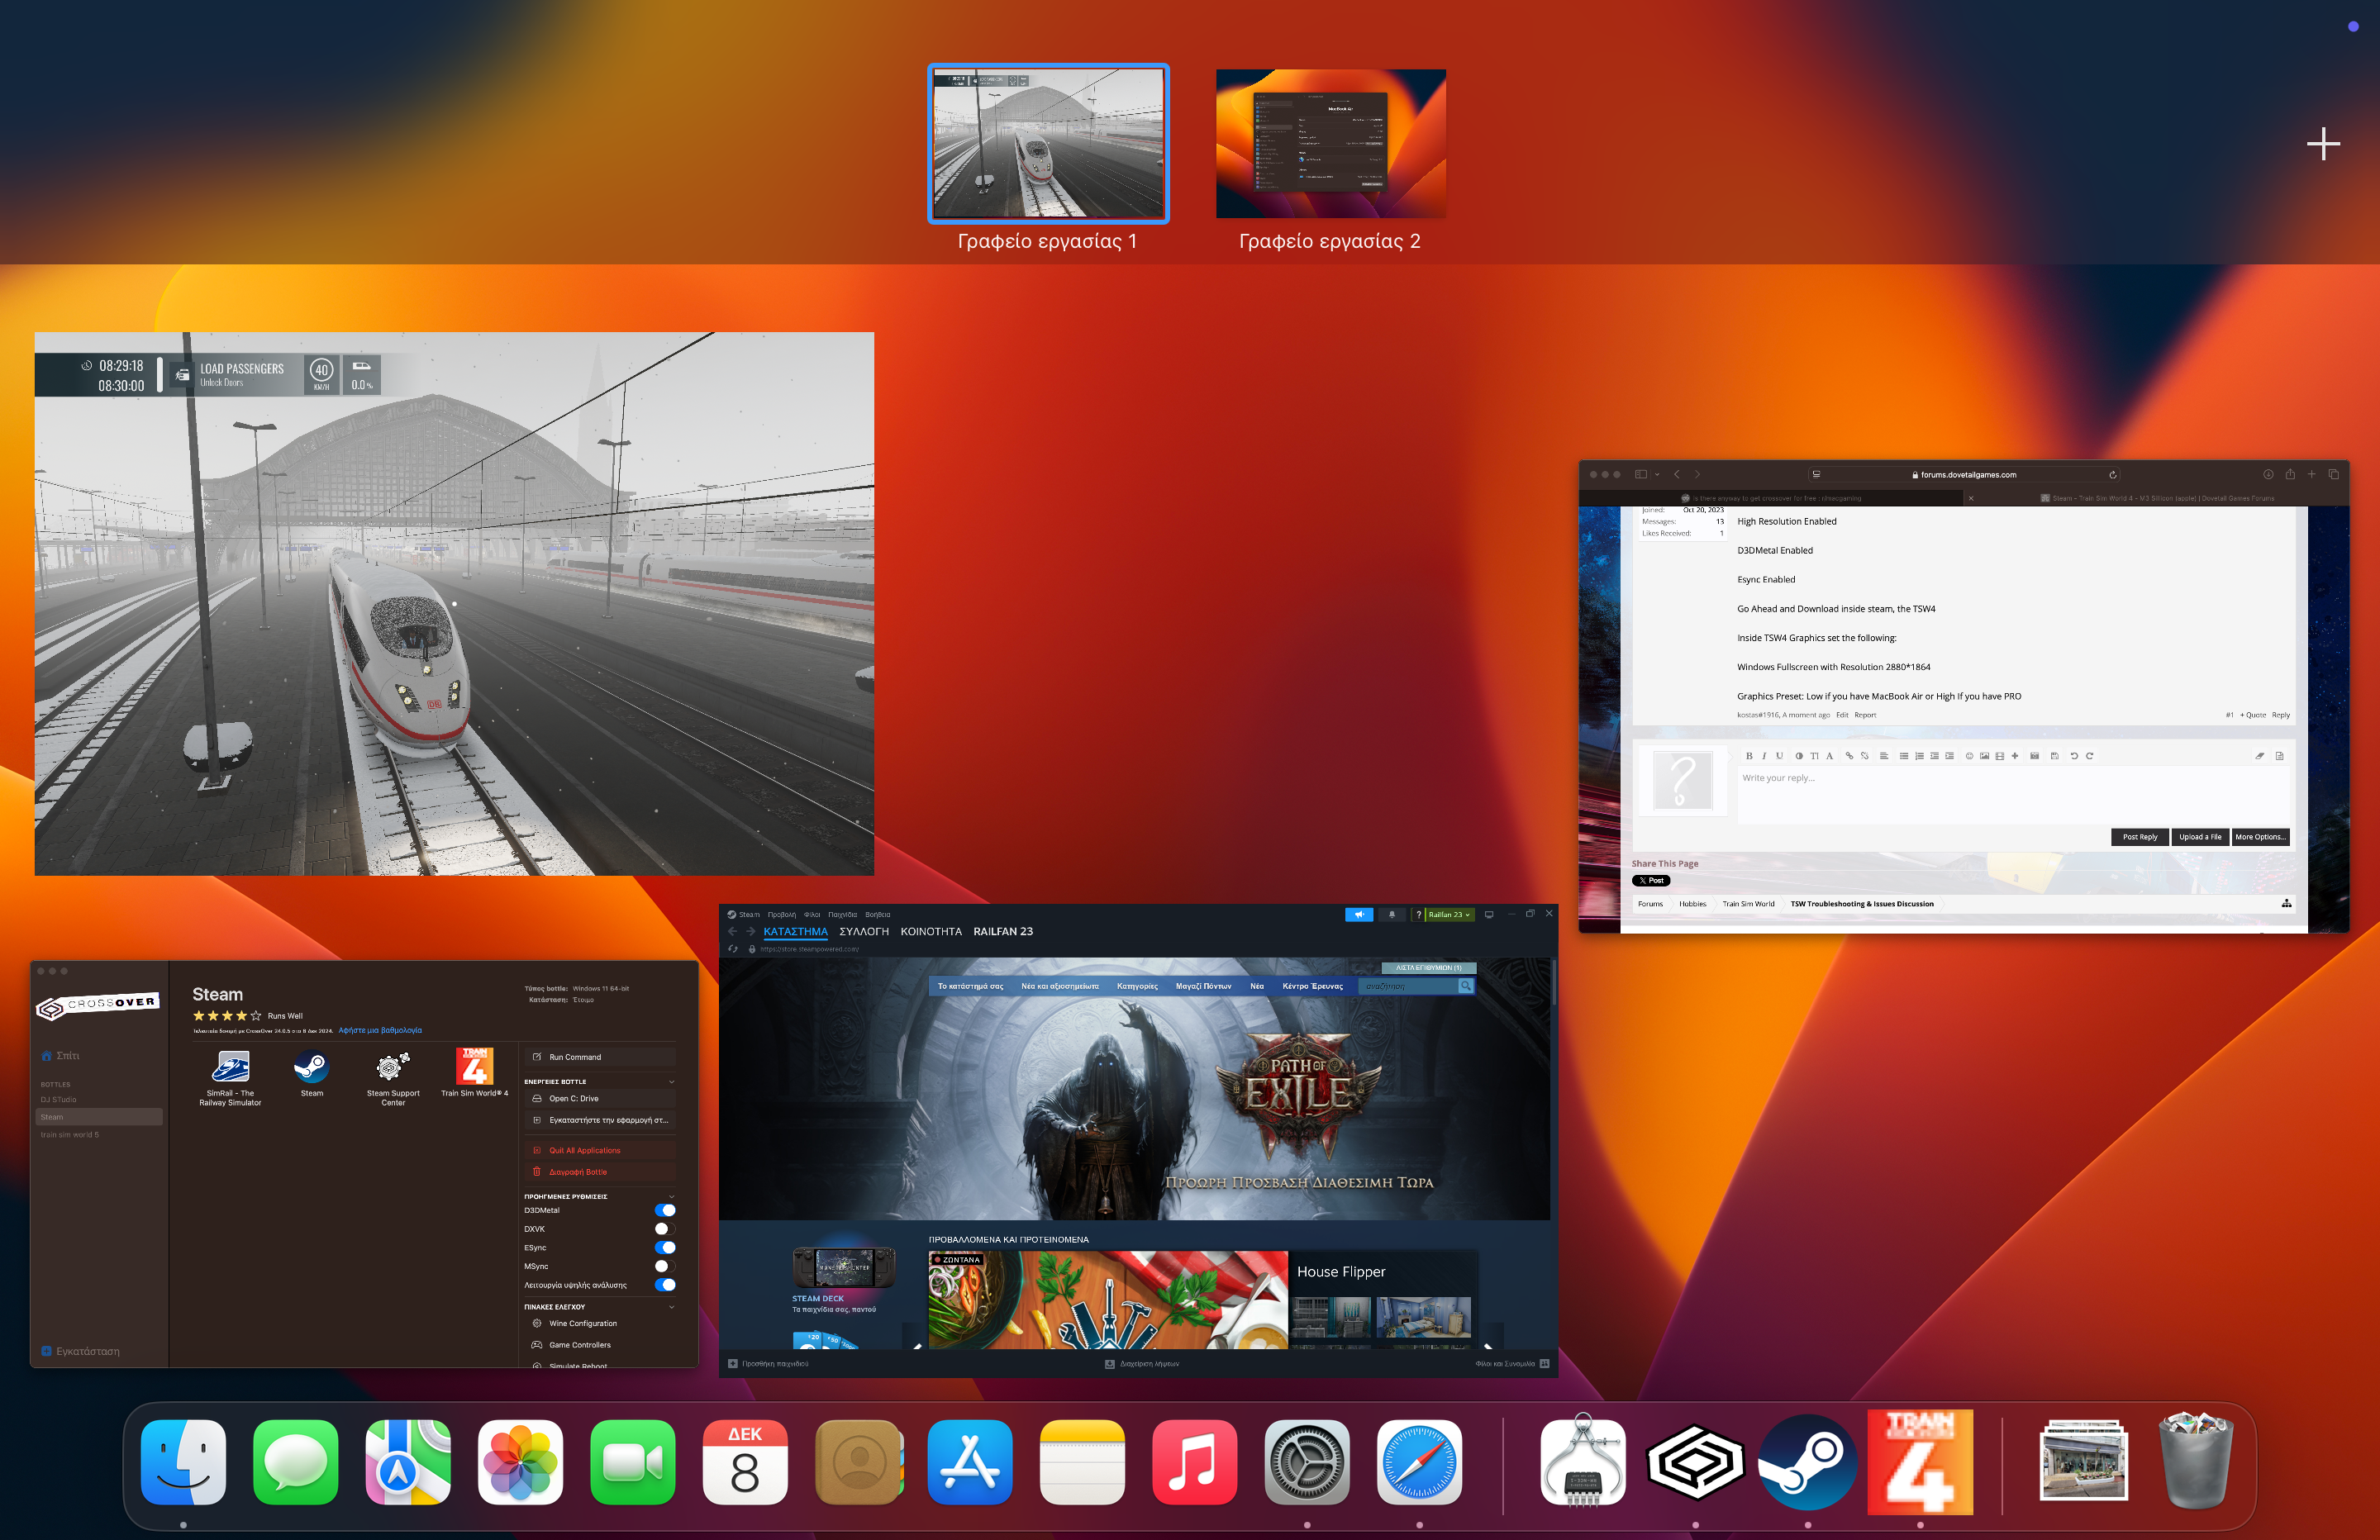Screen dimensions: 2380x1540
Task: Select the Γραφείο εργασίας 2 desktop thumbnail
Action: point(1330,144)
